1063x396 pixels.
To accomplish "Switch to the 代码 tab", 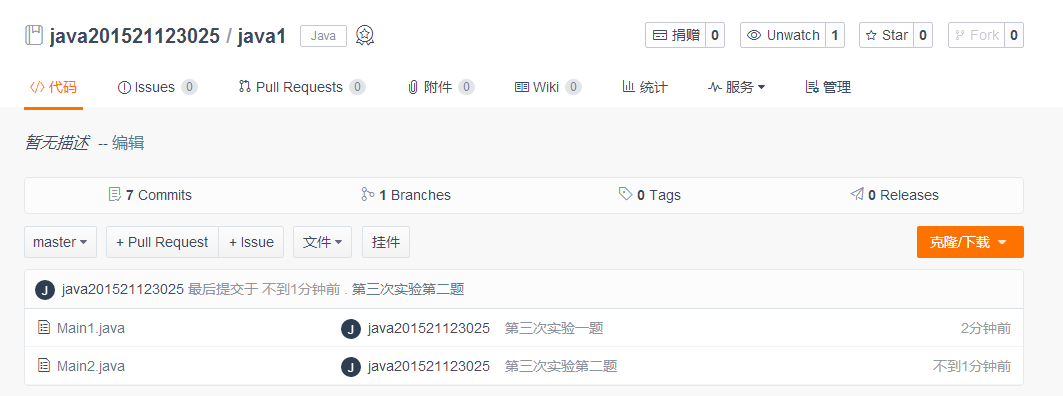I will coord(54,87).
